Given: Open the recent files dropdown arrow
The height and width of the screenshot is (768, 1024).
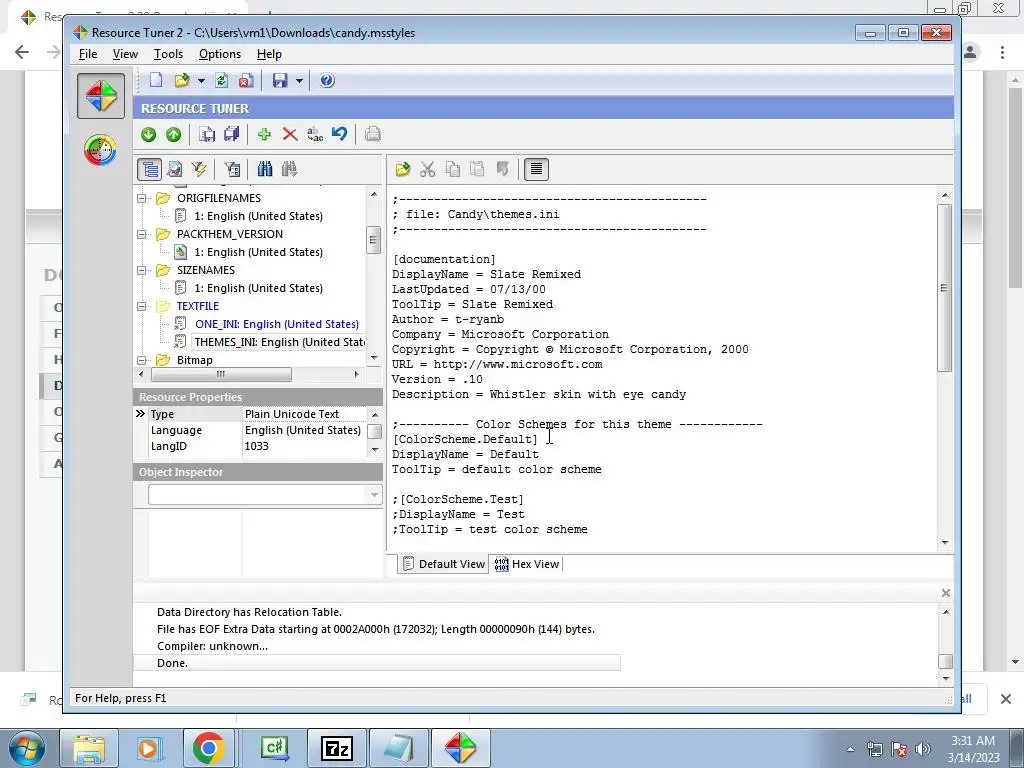Looking at the screenshot, I should click(201, 80).
